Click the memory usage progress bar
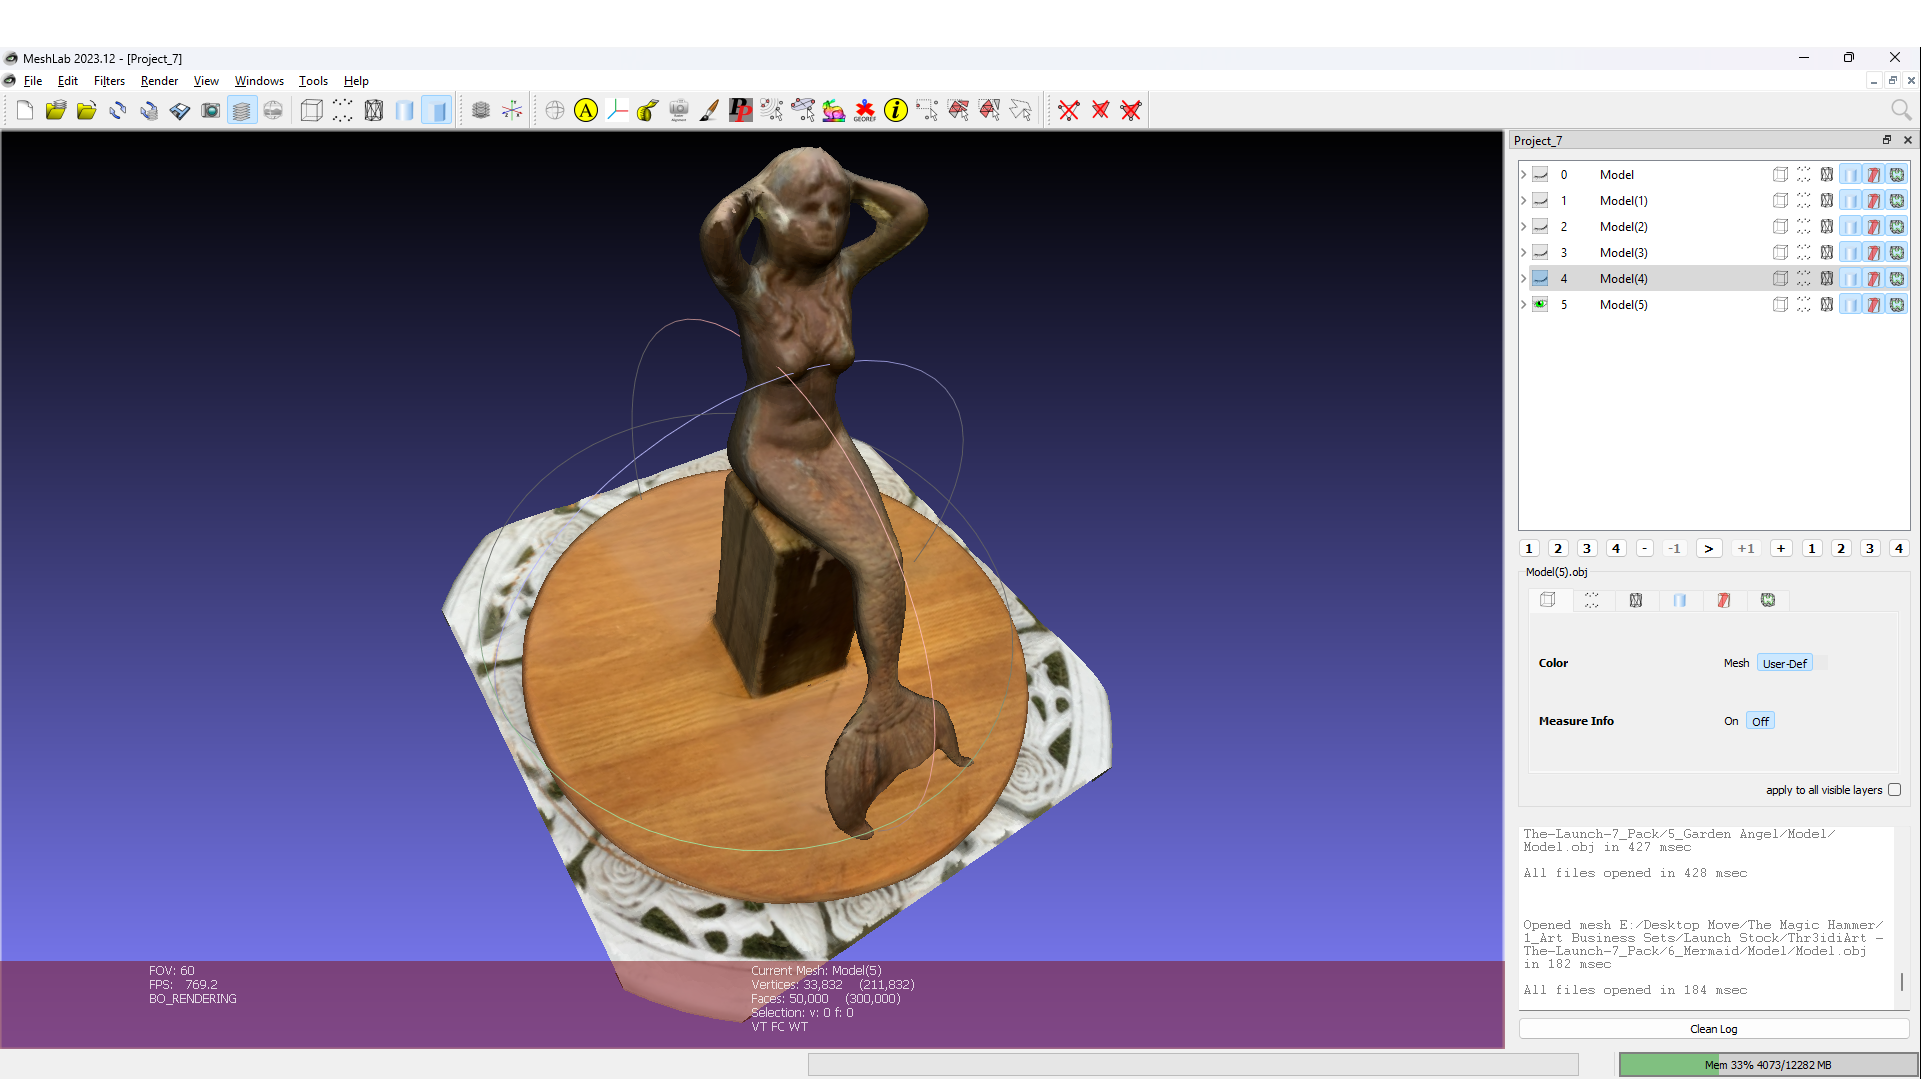1921x1079 pixels. click(x=1767, y=1065)
